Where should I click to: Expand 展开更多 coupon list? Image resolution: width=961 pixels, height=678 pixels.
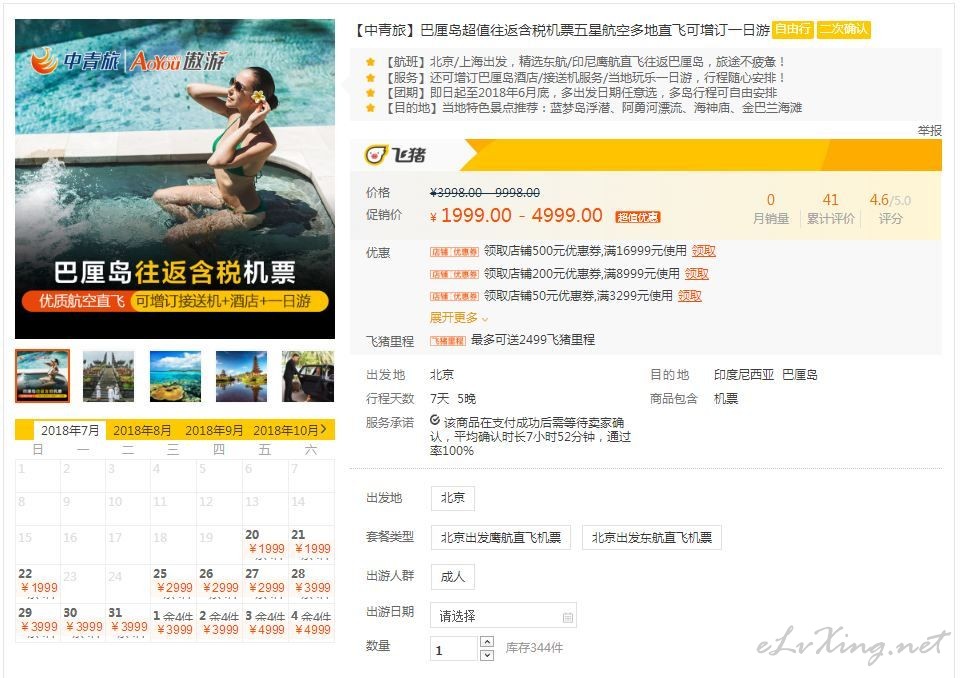pyautogui.click(x=459, y=318)
